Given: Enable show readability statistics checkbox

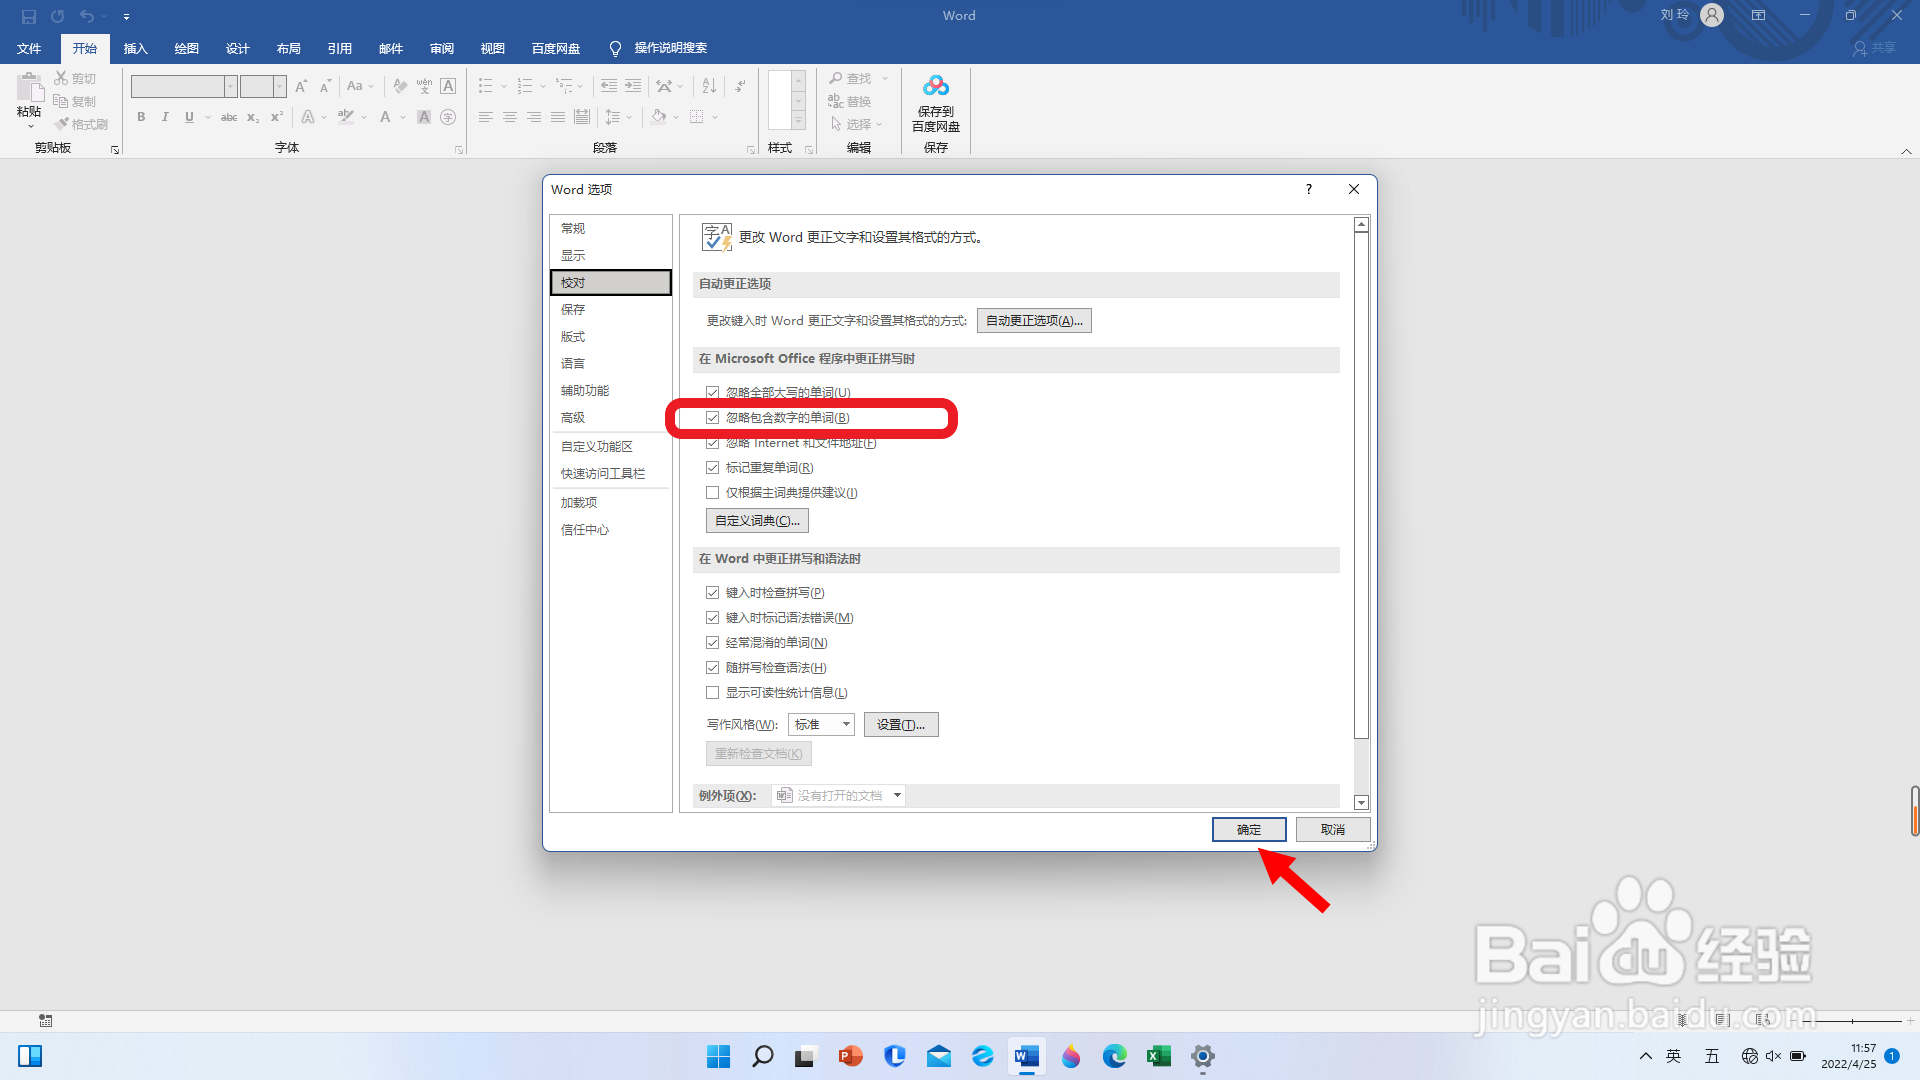Looking at the screenshot, I should coord(713,693).
